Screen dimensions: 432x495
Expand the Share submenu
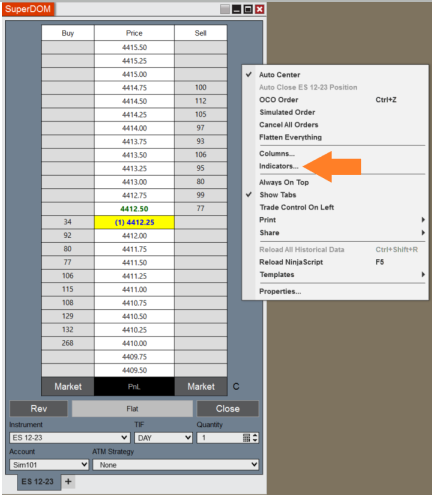[x=335, y=233]
